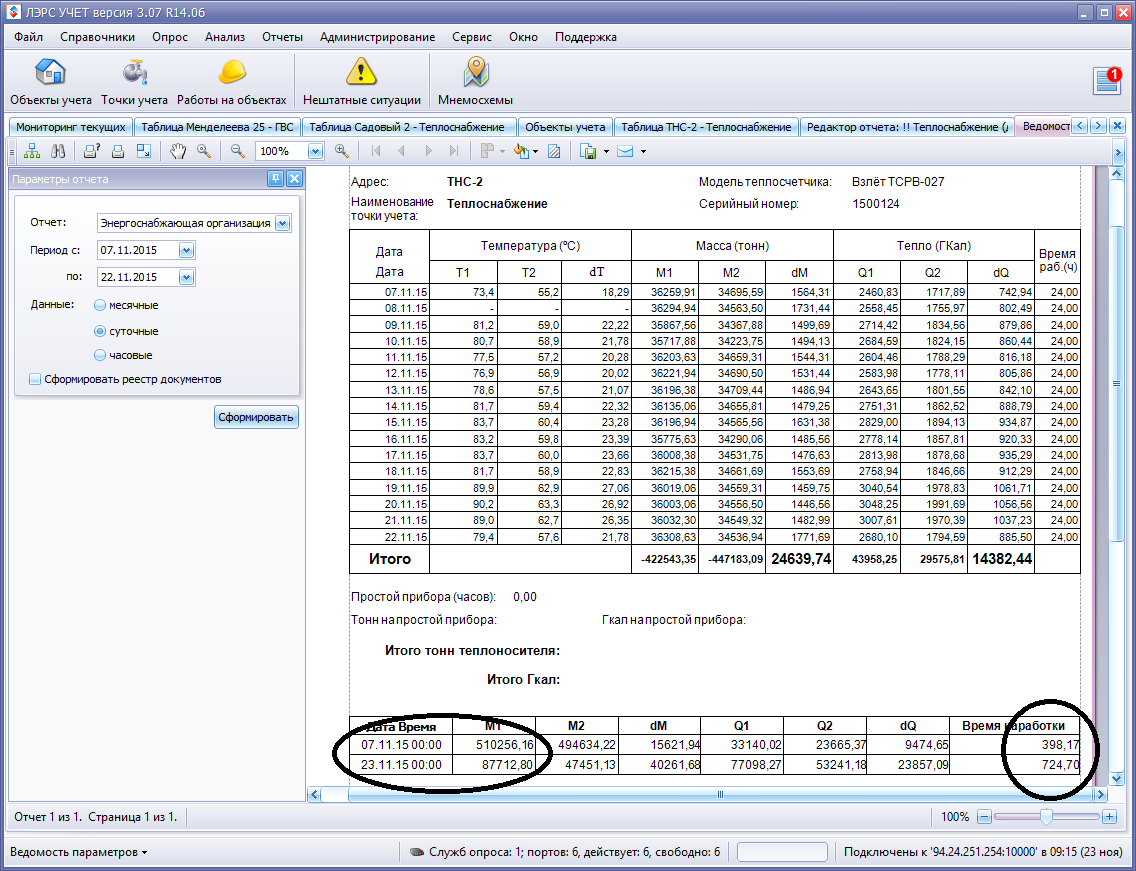Screen dimensions: 1136x871
Task: Select the часовые data option
Action: coord(100,355)
